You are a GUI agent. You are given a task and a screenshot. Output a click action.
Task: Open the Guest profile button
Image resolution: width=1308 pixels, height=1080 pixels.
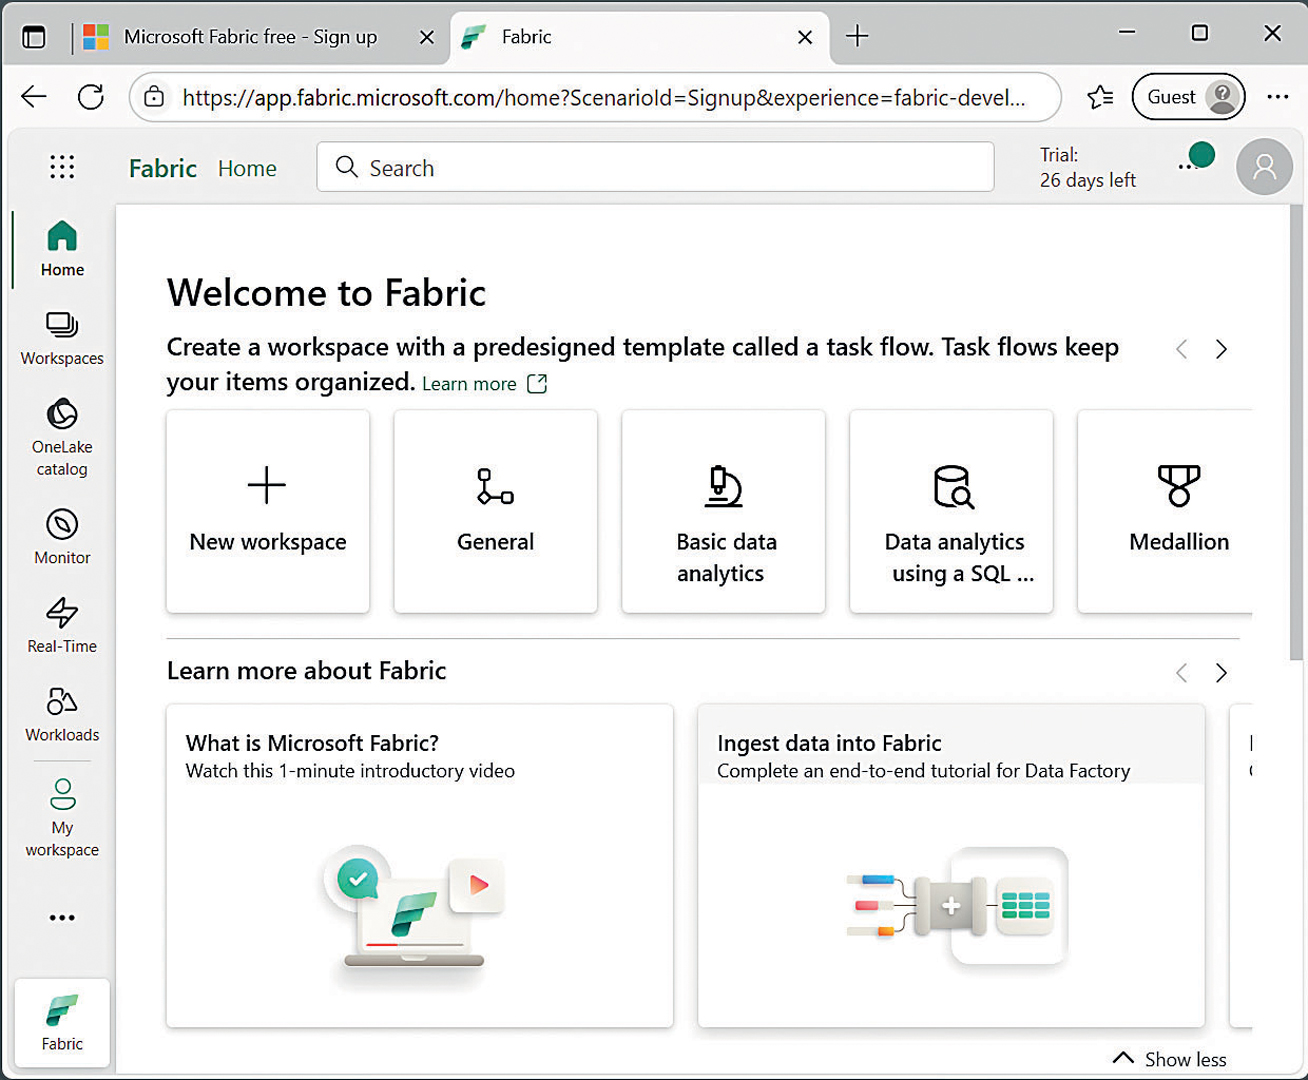click(x=1188, y=97)
